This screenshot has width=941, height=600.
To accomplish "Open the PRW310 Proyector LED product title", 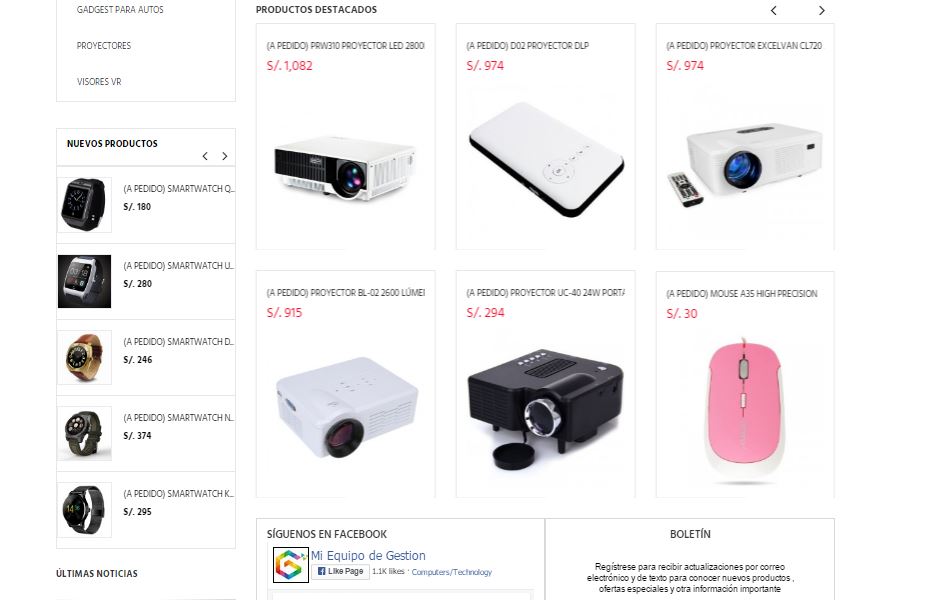I will click(346, 46).
